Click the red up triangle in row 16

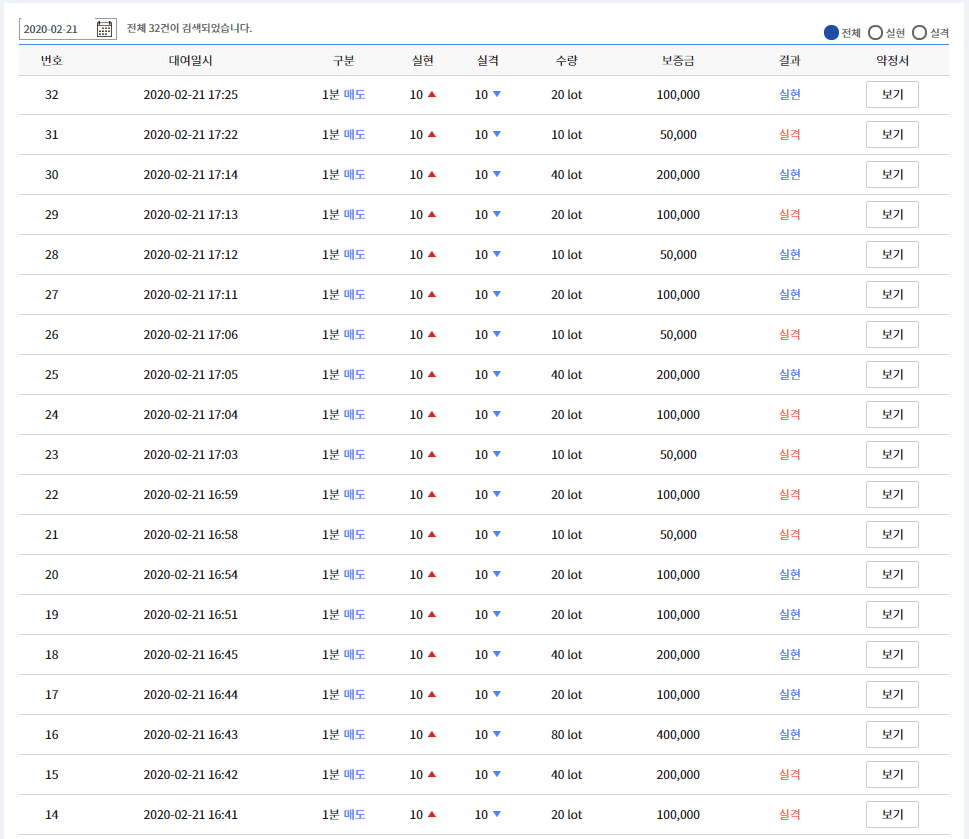point(432,735)
